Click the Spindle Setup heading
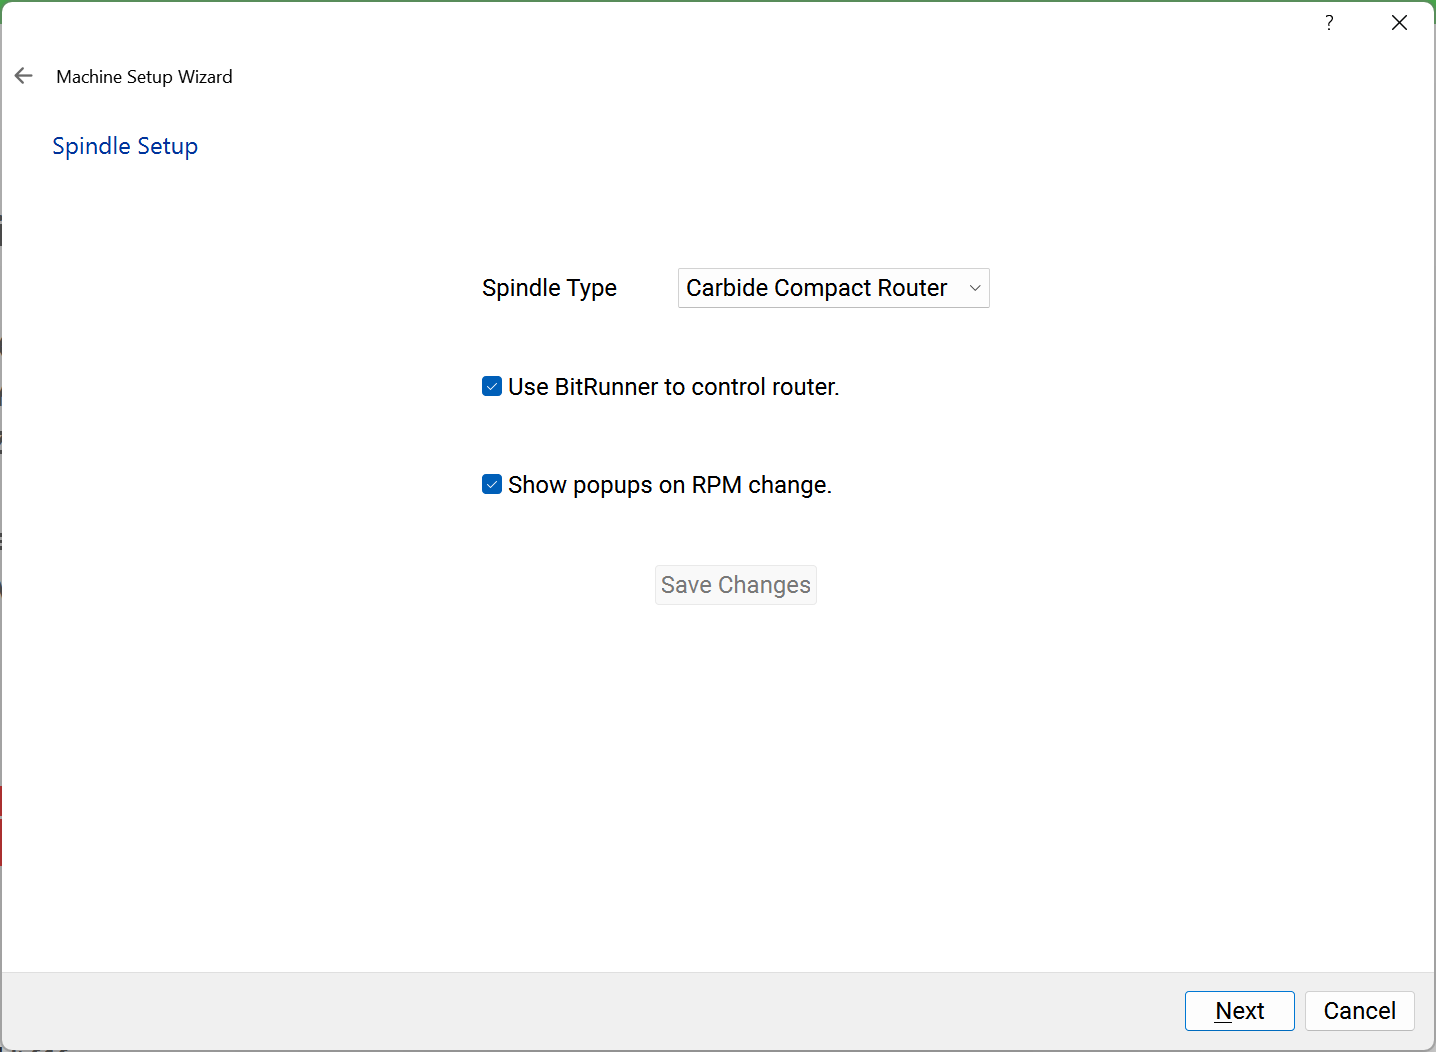This screenshot has height=1052, width=1436. point(125,146)
